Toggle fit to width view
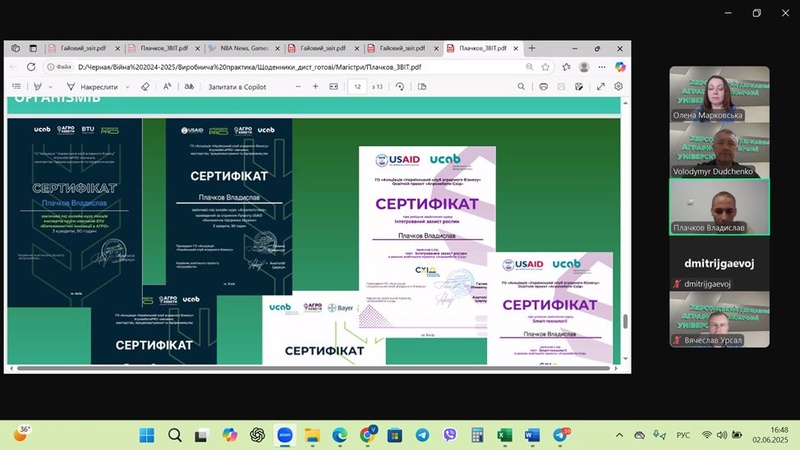 pyautogui.click(x=334, y=87)
